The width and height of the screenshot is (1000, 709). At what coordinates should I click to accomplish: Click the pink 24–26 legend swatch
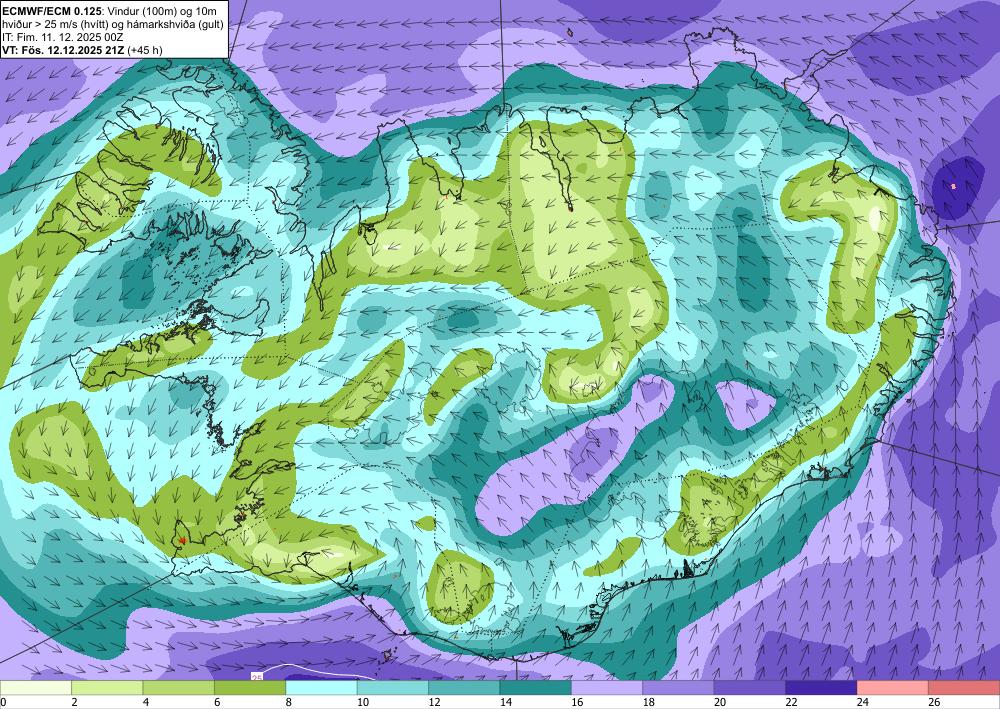coord(893,688)
